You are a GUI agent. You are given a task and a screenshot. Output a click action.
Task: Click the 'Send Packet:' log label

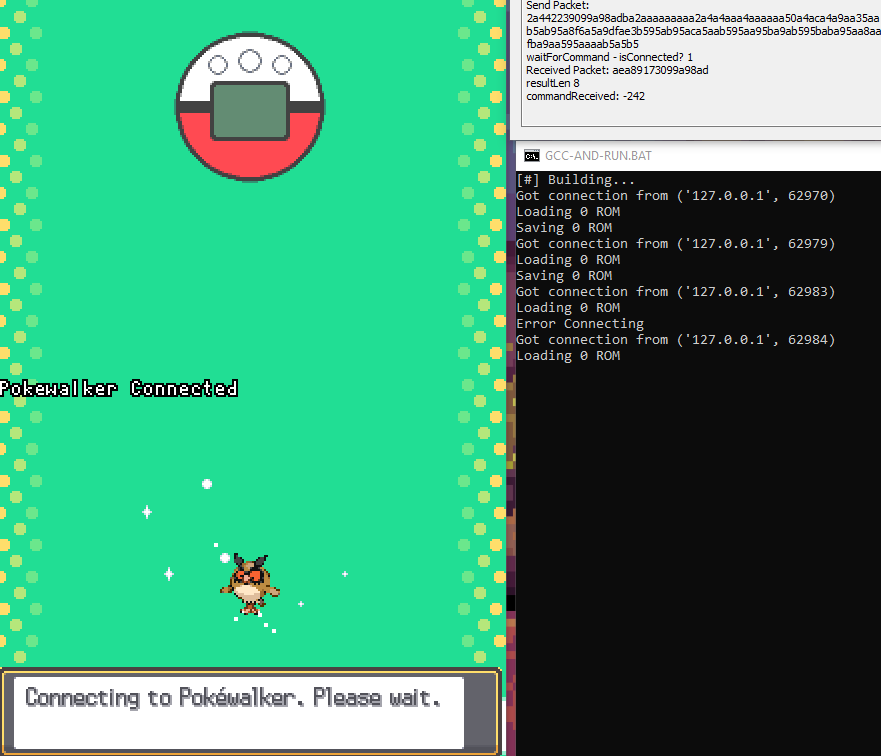[557, 6]
